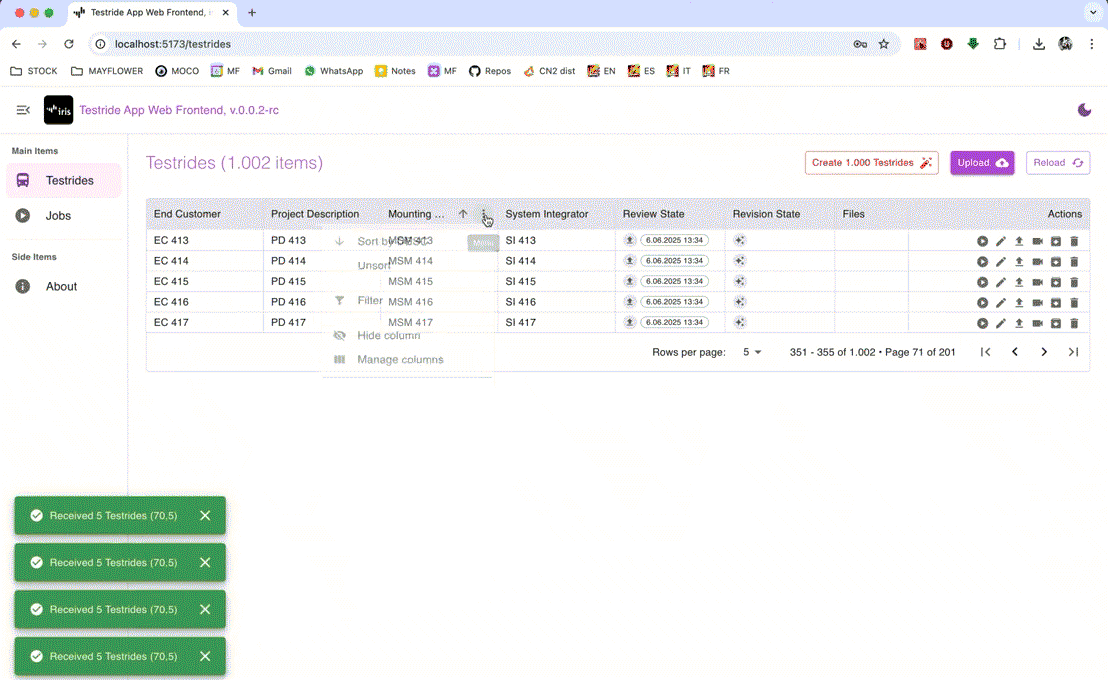
Task: Click the archive icon in EC 417 row
Action: 1055,323
